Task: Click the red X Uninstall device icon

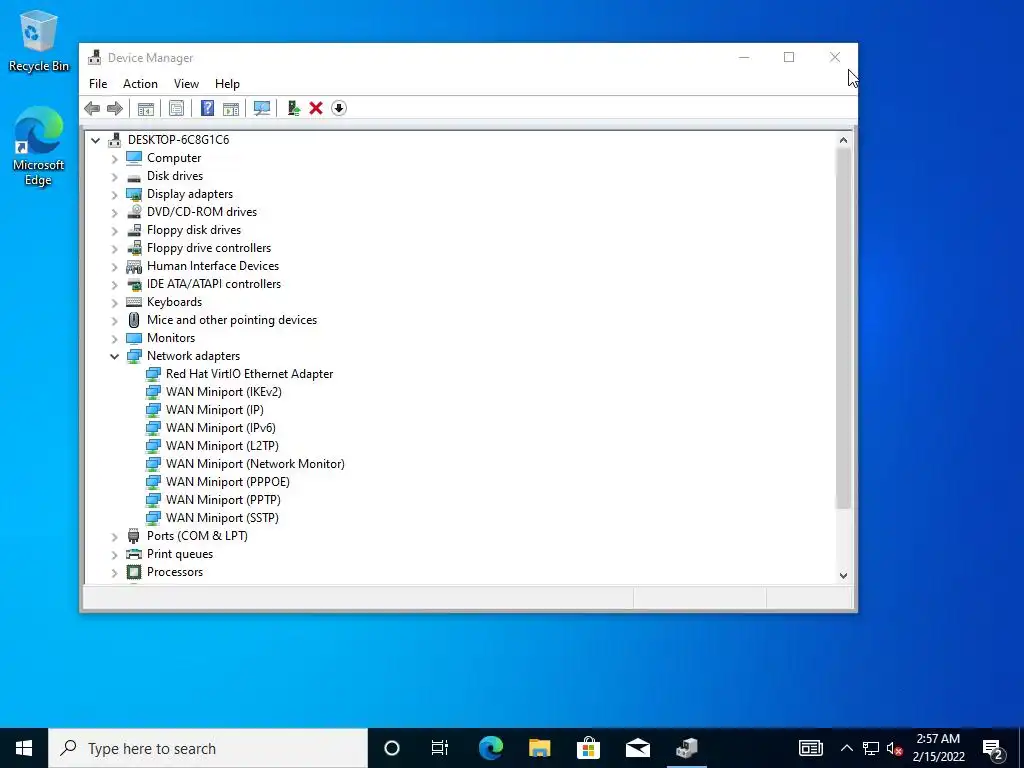Action: pyautogui.click(x=316, y=108)
